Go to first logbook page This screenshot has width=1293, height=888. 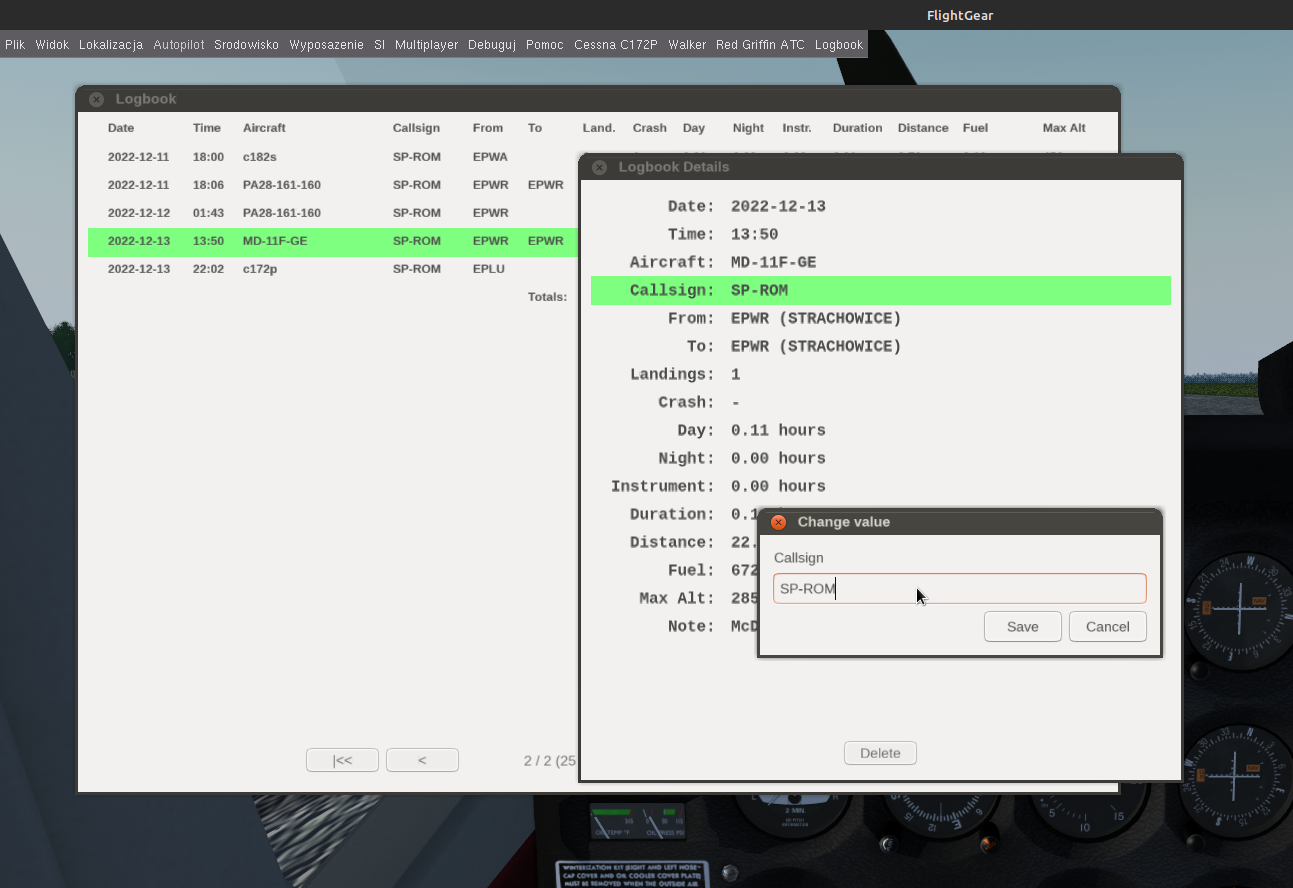click(x=342, y=760)
